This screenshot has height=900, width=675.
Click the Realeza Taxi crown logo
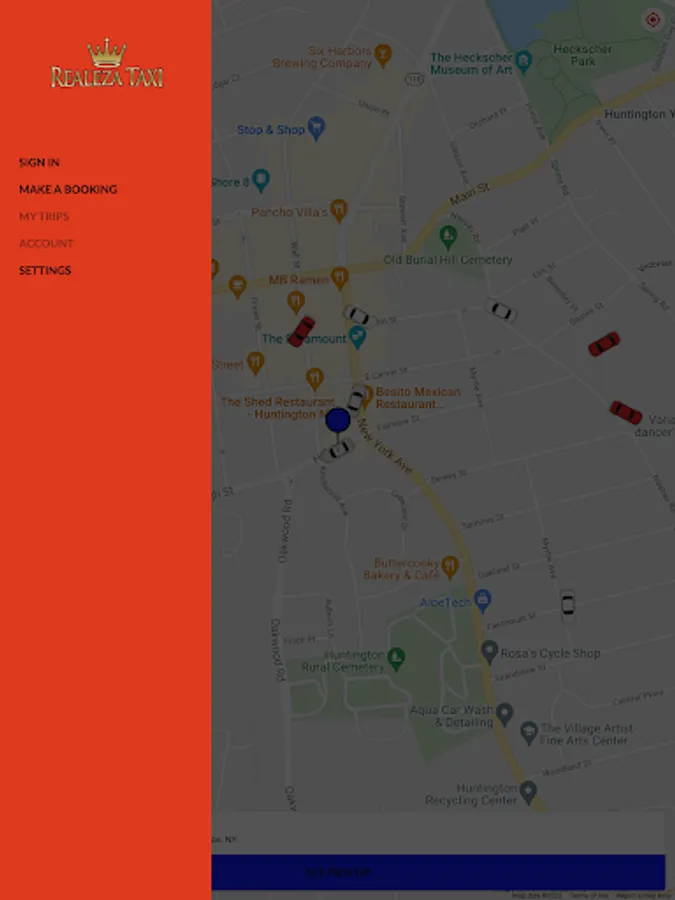click(107, 63)
